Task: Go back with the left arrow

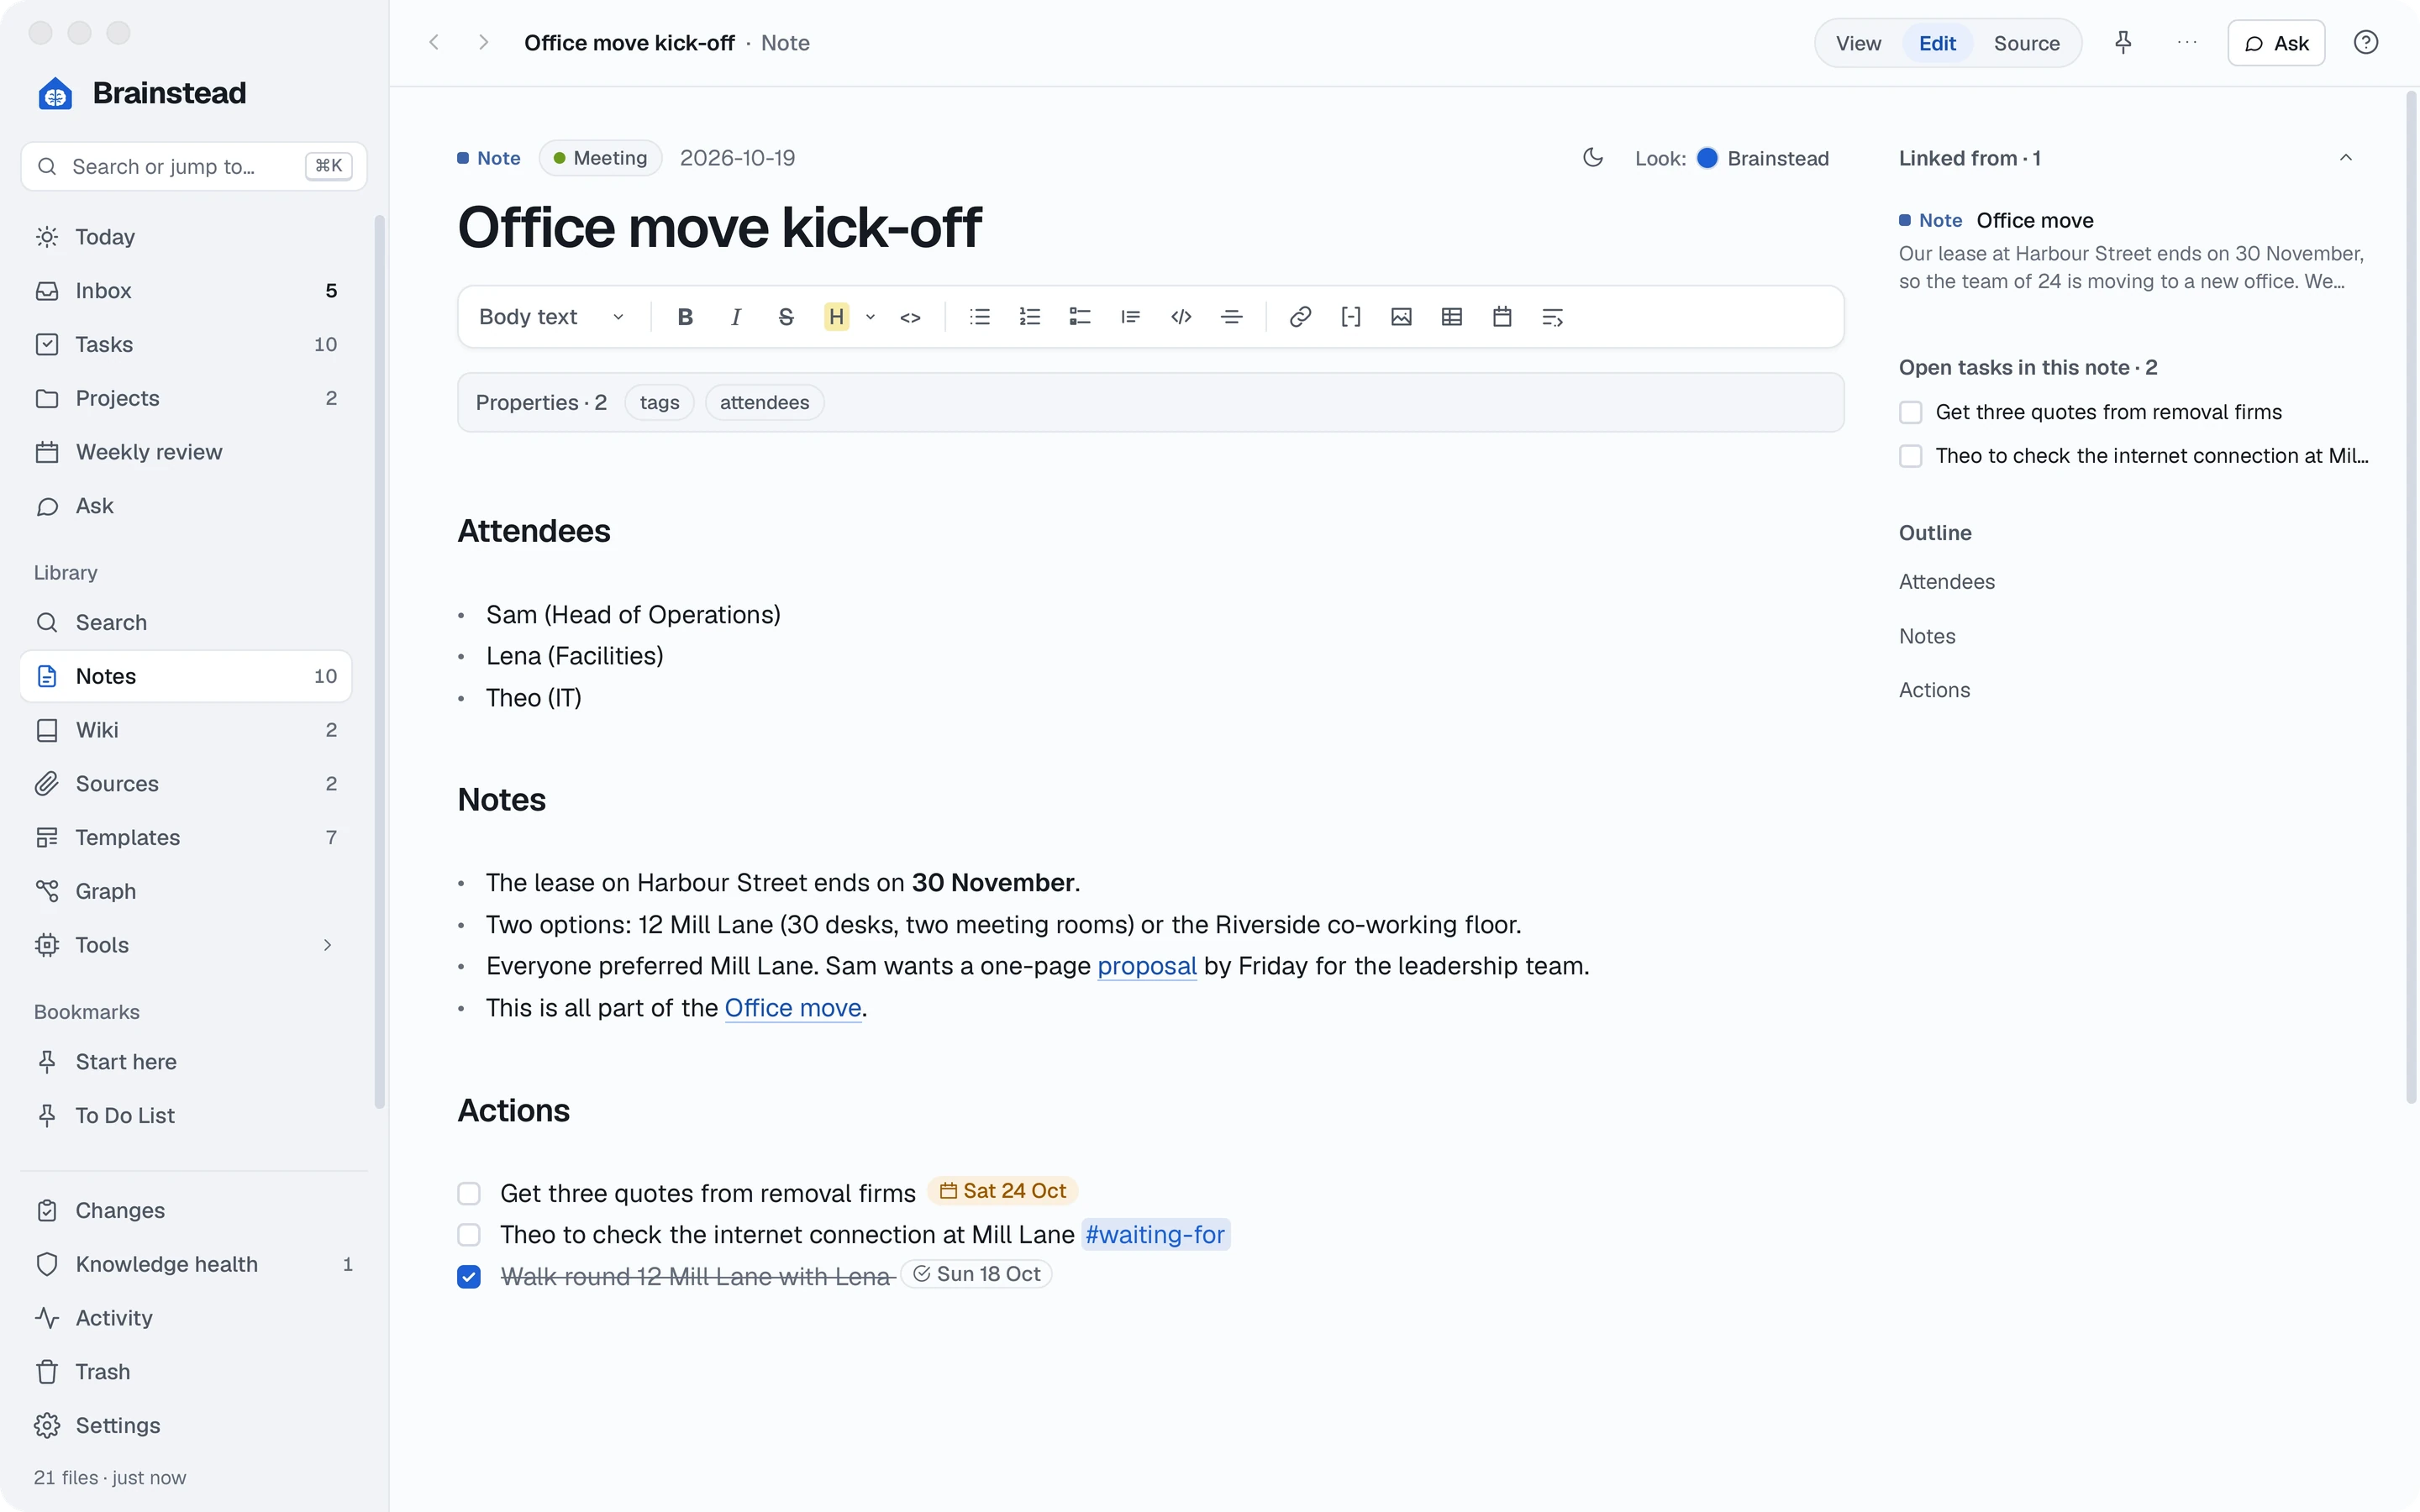Action: click(x=434, y=43)
